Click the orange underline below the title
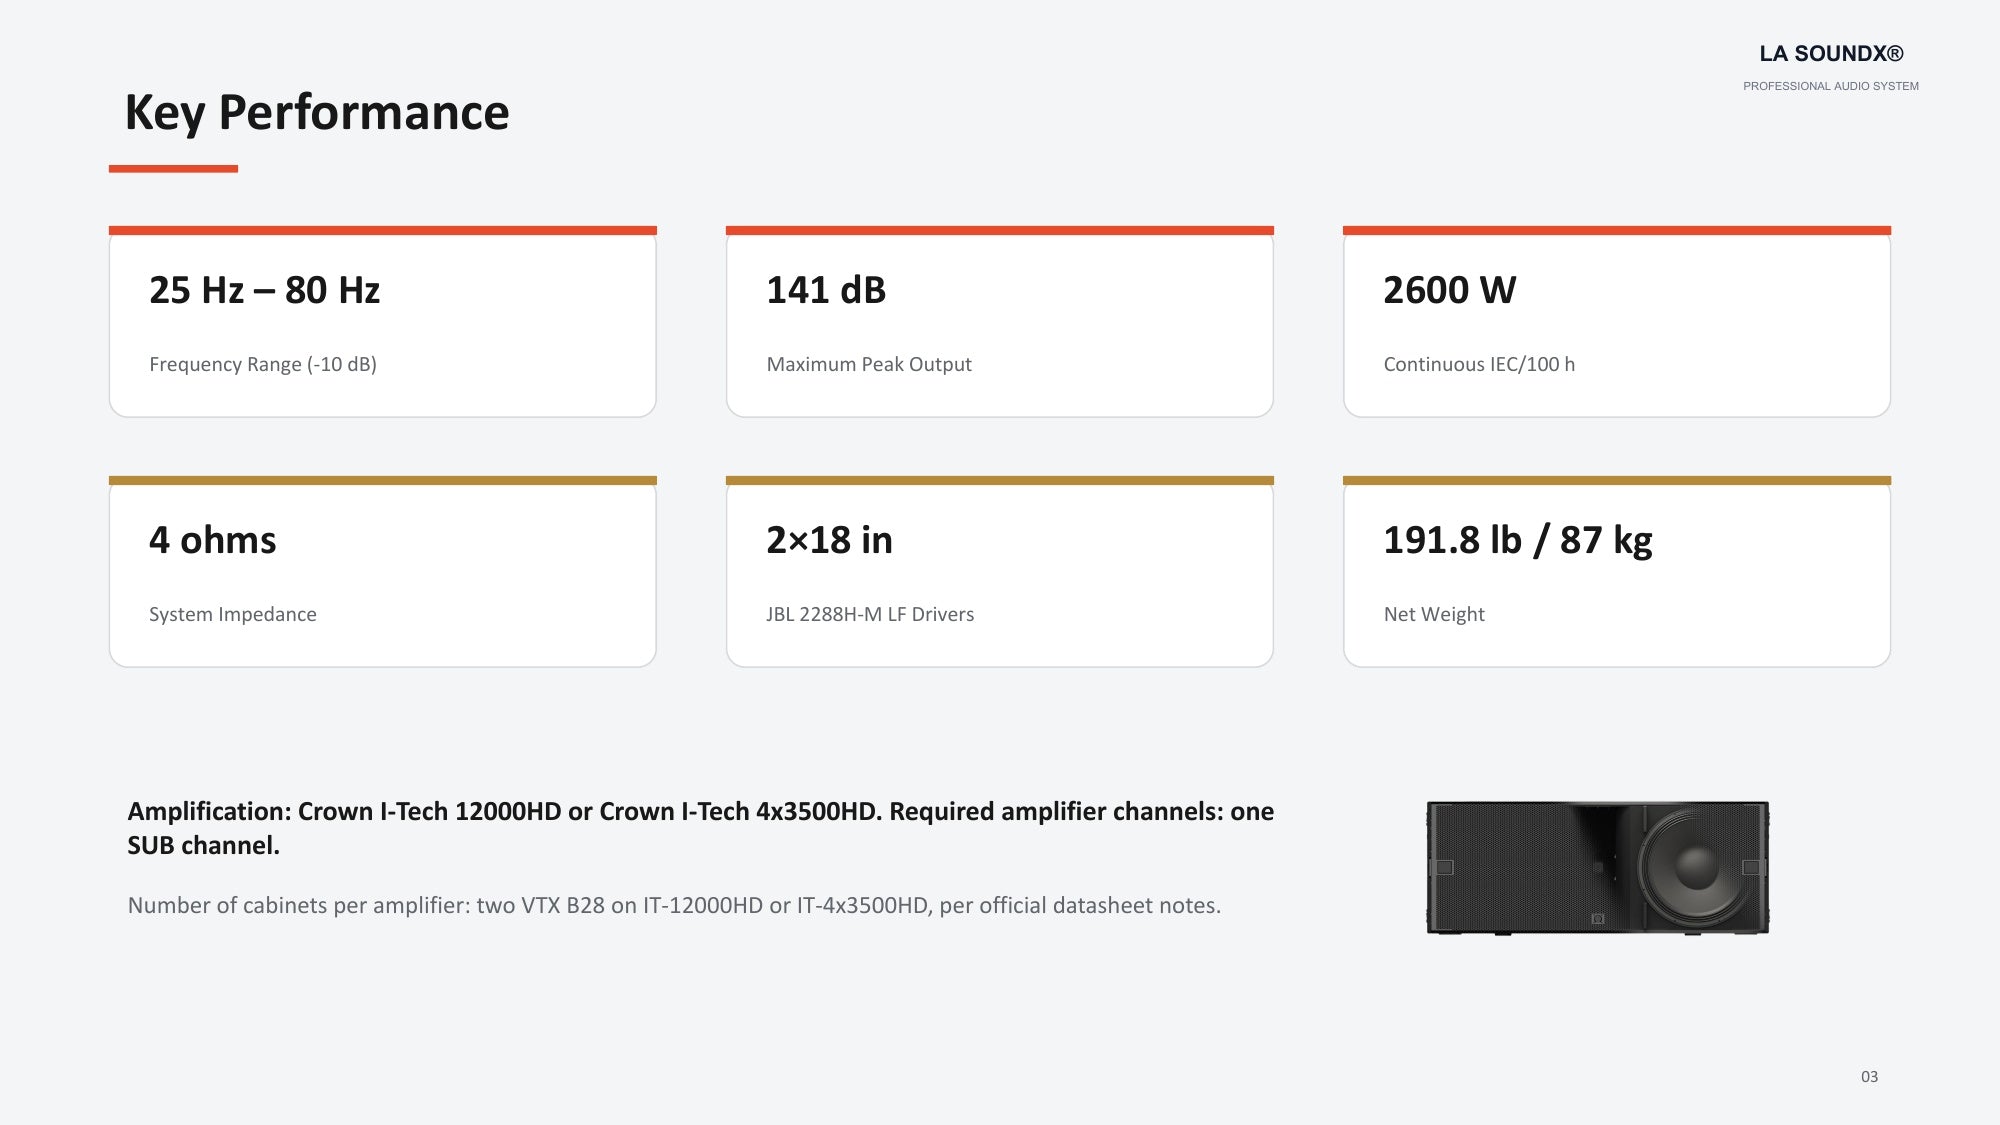2000x1125 pixels. coord(173,169)
